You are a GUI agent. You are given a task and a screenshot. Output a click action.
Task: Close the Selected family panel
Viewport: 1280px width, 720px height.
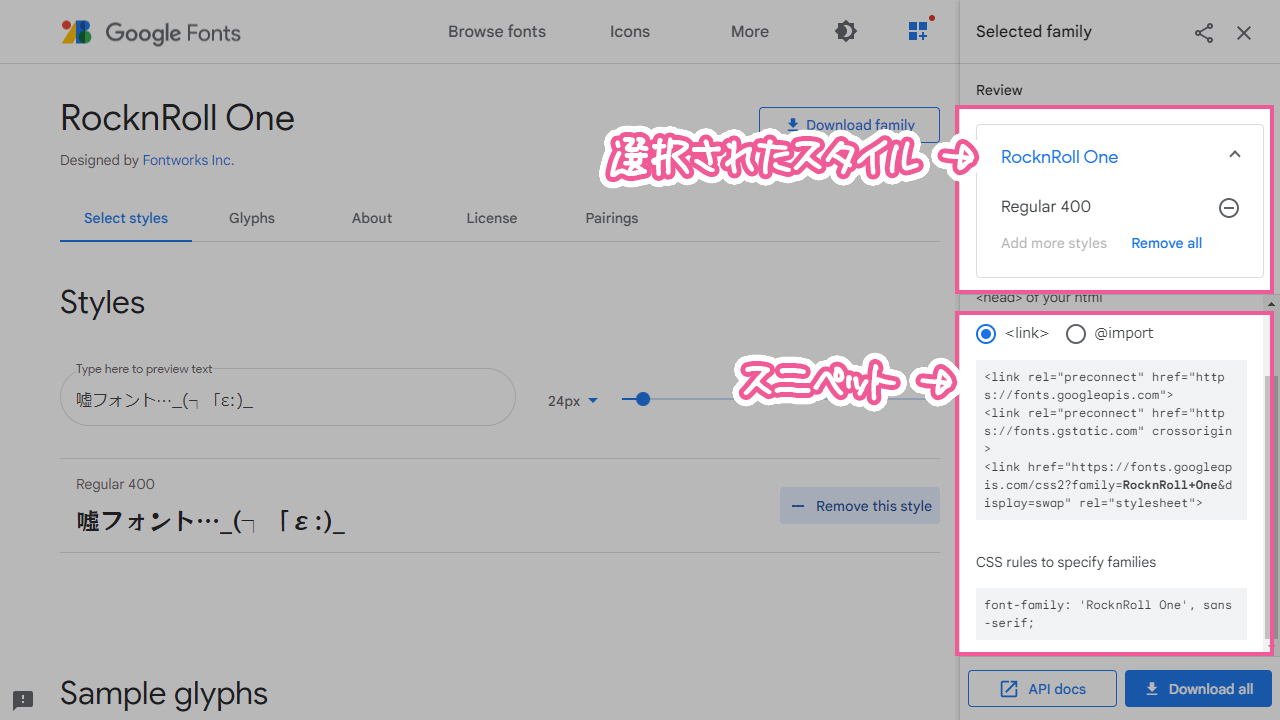[x=1244, y=33]
